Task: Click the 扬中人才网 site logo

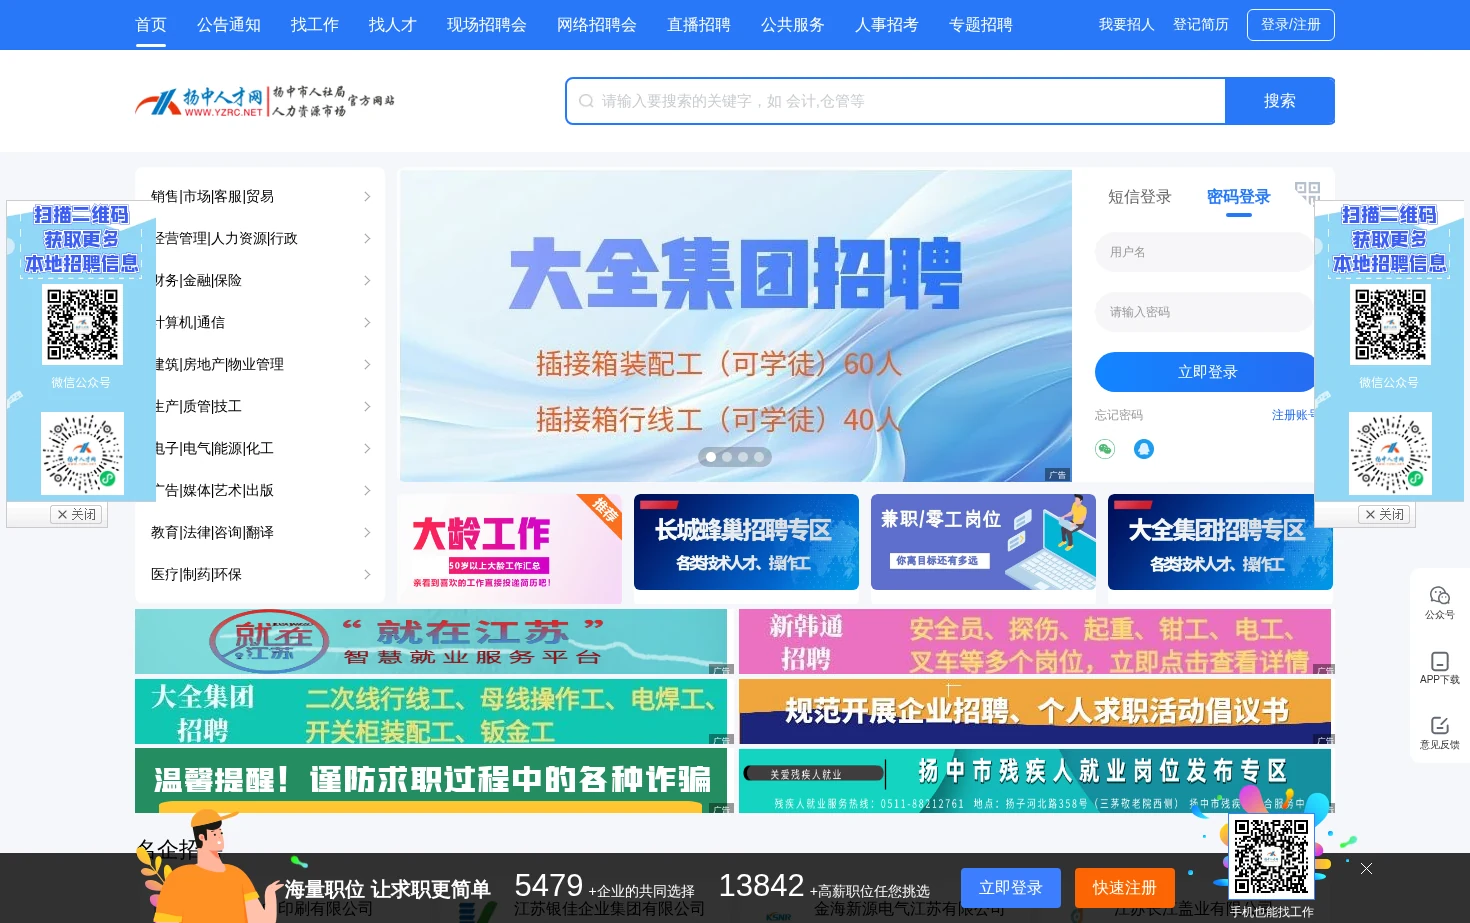Action: [264, 101]
